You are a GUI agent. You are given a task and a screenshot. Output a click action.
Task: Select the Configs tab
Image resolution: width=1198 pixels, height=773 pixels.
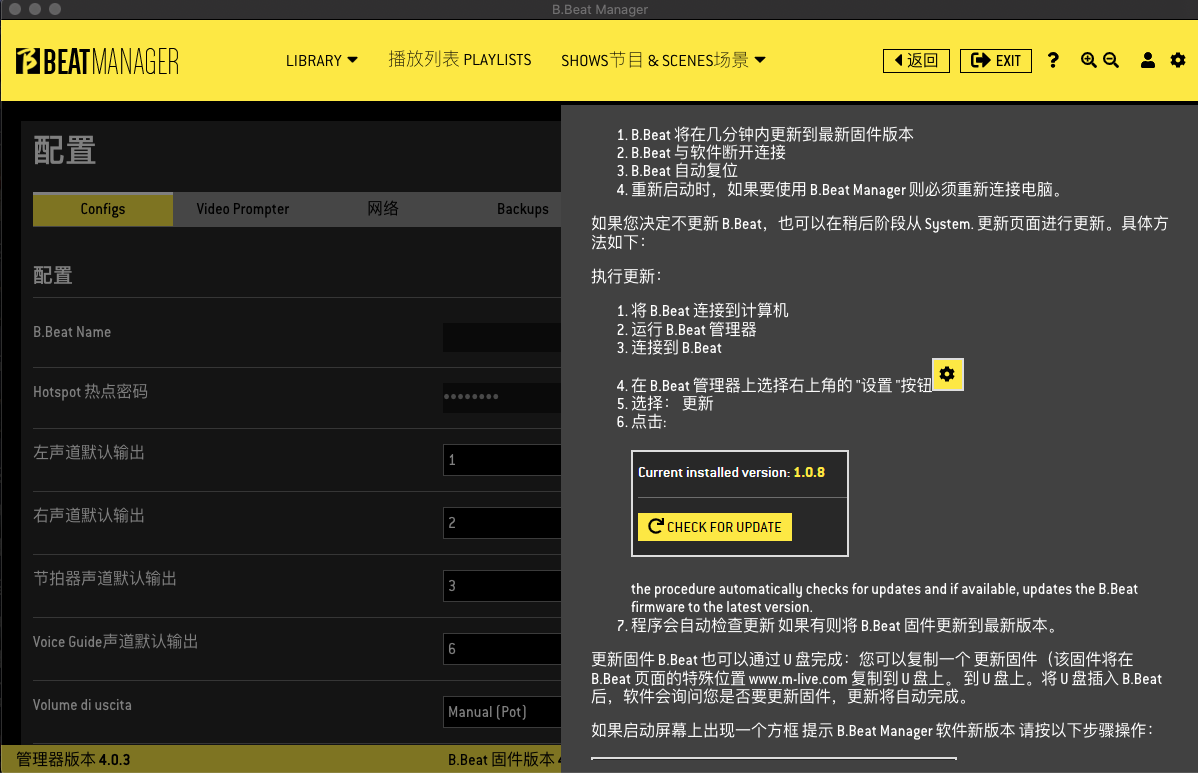coord(102,209)
